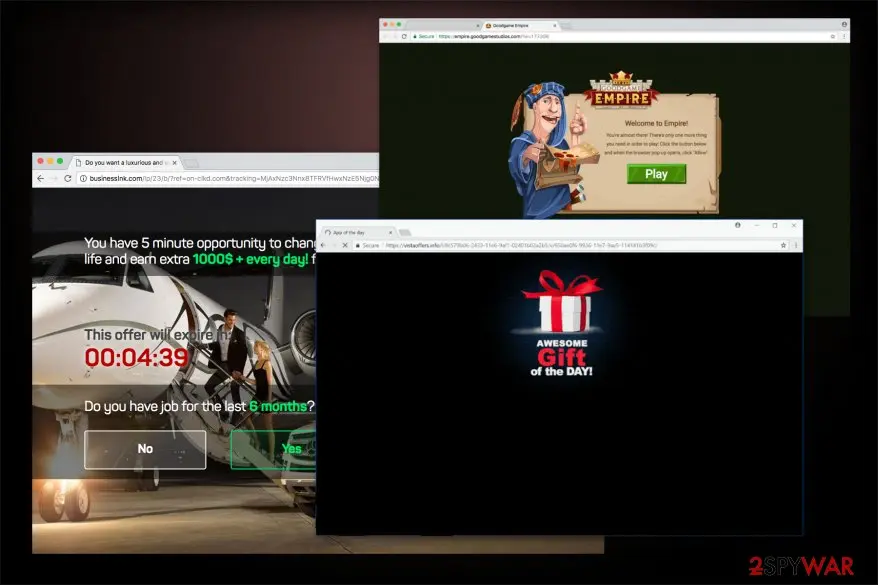Reload the businesslnk page
878x586 pixels.
[68, 179]
